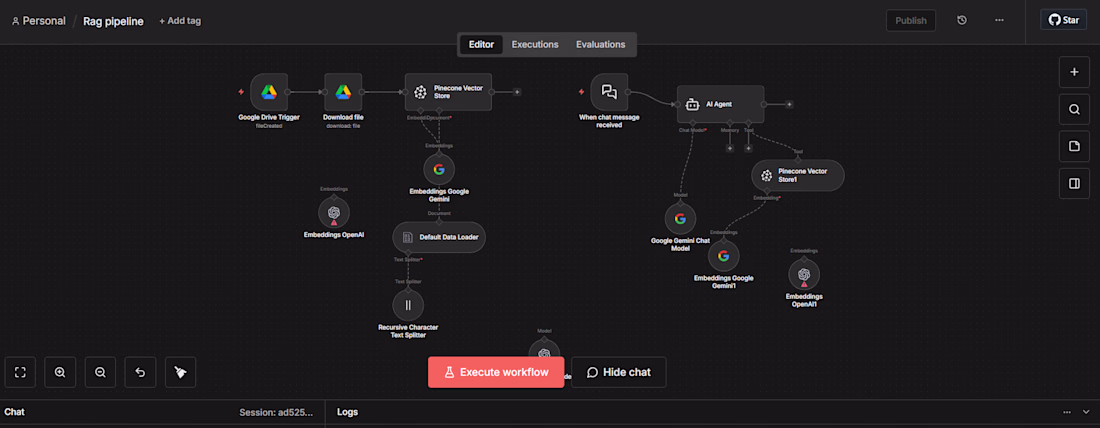
Task: Zoom out of the canvas
Action: (100, 373)
